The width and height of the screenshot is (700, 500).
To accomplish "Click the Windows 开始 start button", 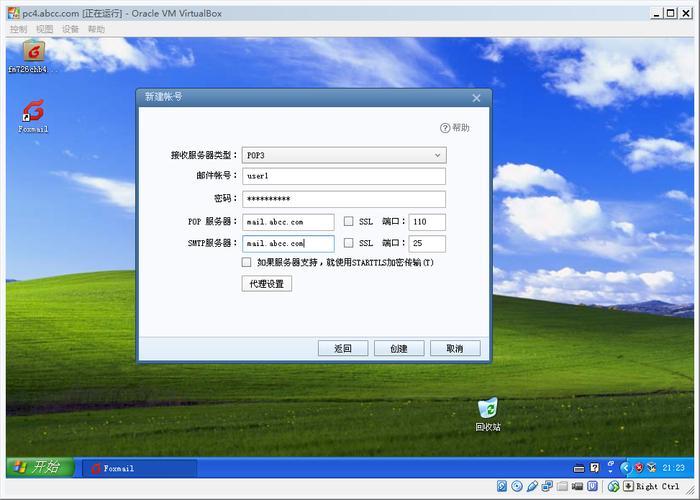I will coord(40,467).
